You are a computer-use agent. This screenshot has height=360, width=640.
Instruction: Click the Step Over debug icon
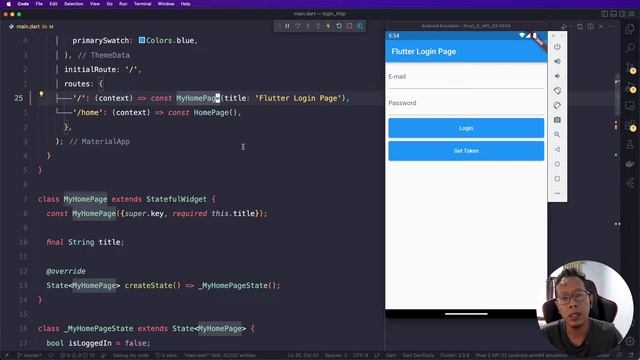pyautogui.click(x=298, y=26)
